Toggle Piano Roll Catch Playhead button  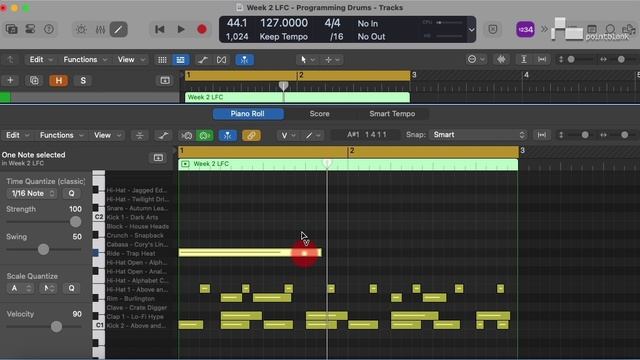pyautogui.click(x=227, y=136)
